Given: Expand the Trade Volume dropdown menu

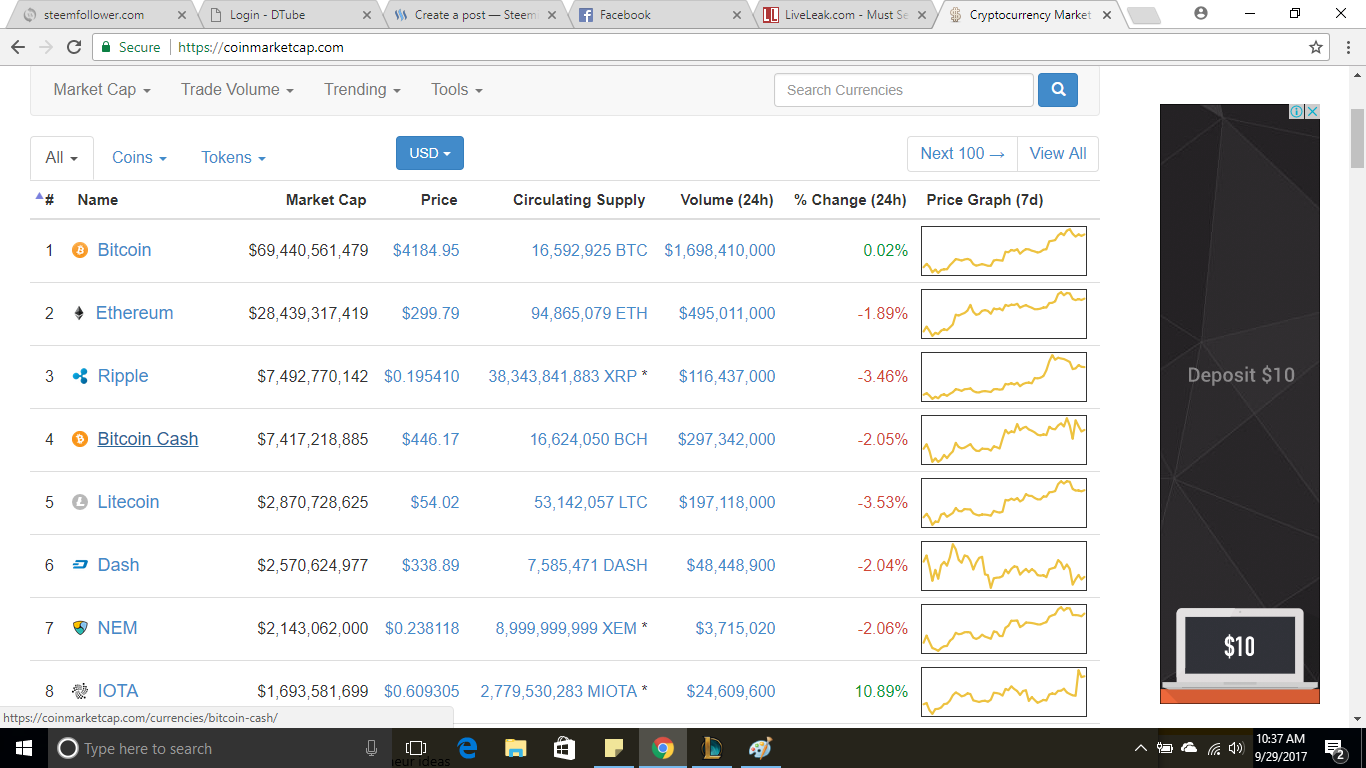Looking at the screenshot, I should click(237, 90).
